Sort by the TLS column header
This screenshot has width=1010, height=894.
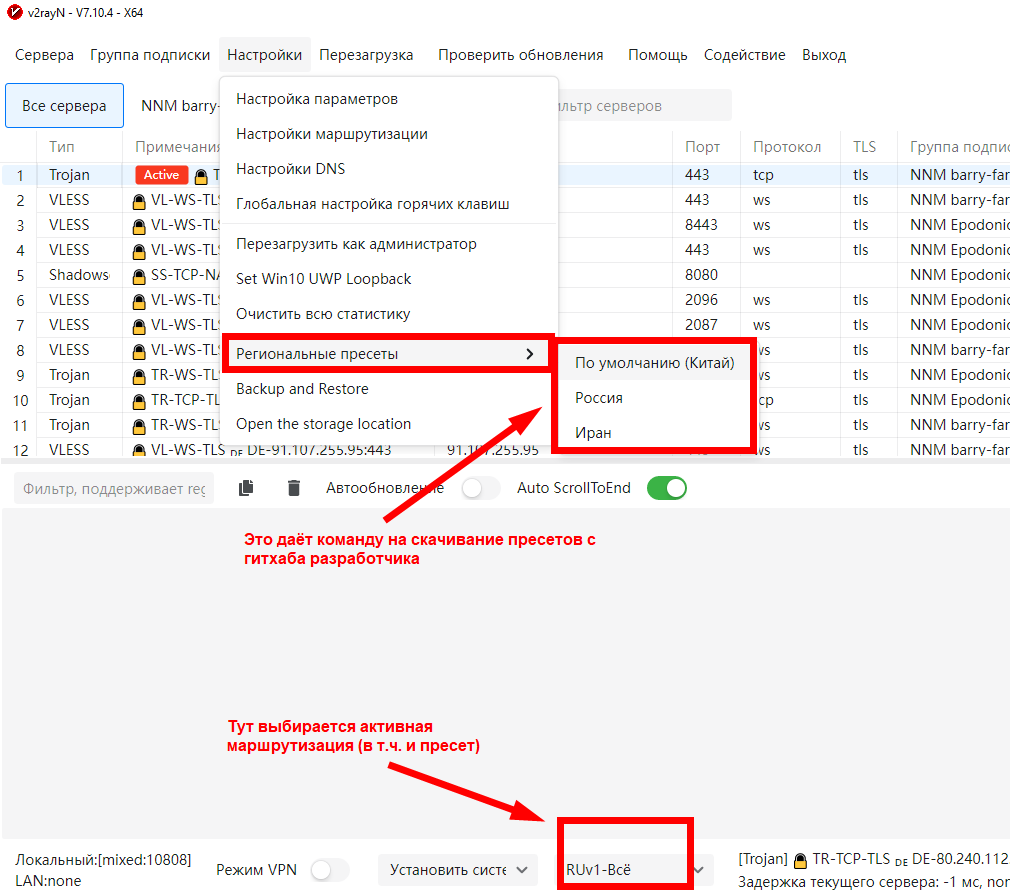868,147
